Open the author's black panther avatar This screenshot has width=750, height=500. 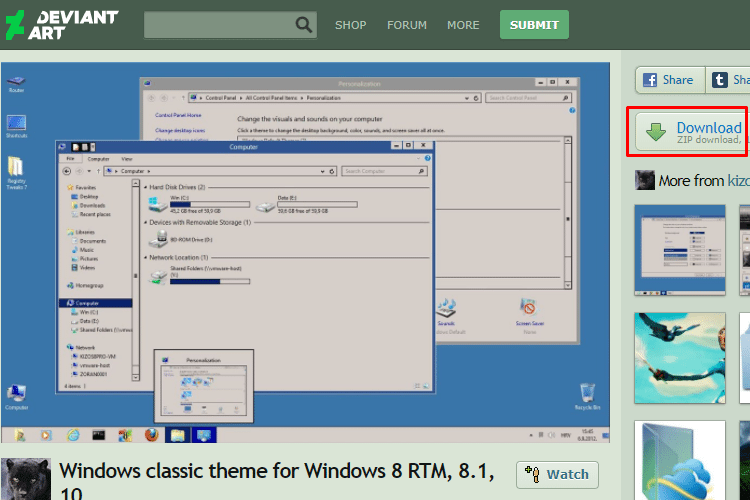tap(26, 479)
